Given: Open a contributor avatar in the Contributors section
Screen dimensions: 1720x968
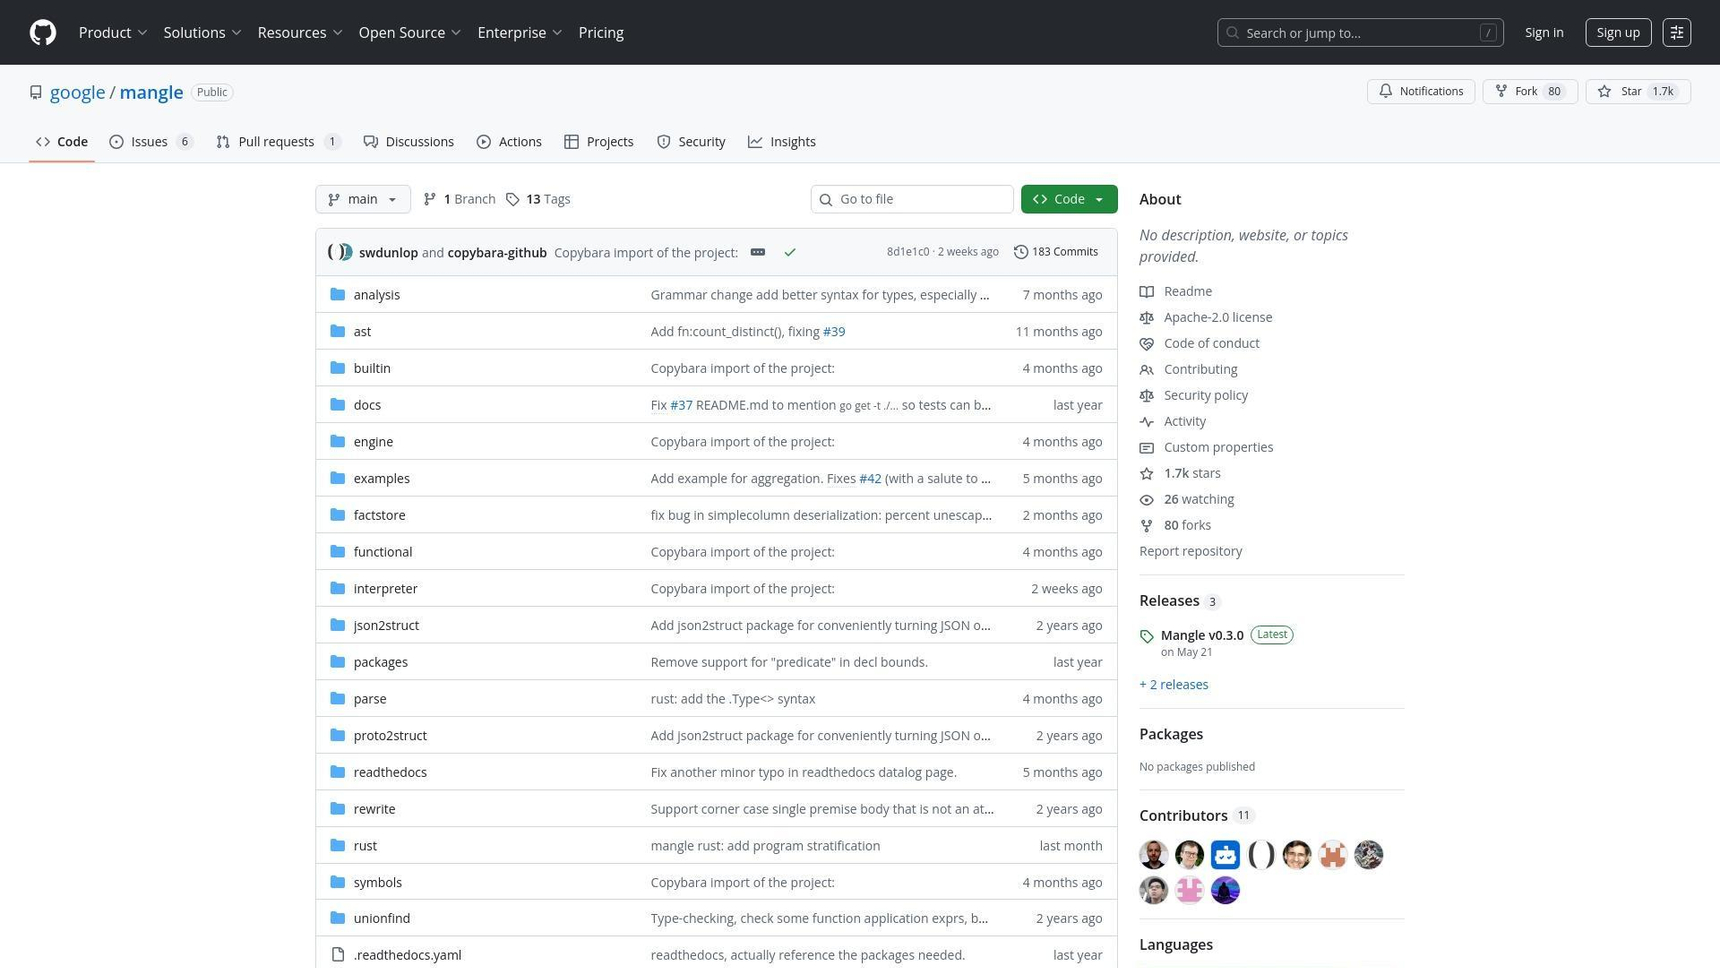Looking at the screenshot, I should 1153,854.
